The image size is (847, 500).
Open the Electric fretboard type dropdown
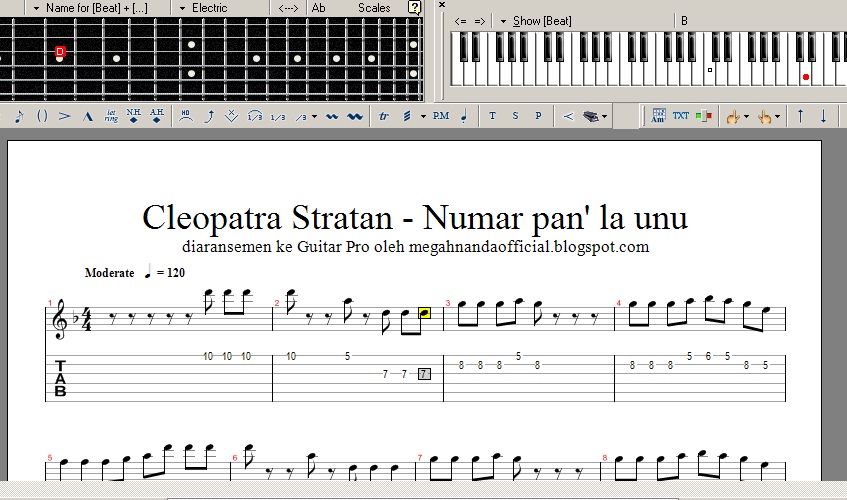coord(183,8)
